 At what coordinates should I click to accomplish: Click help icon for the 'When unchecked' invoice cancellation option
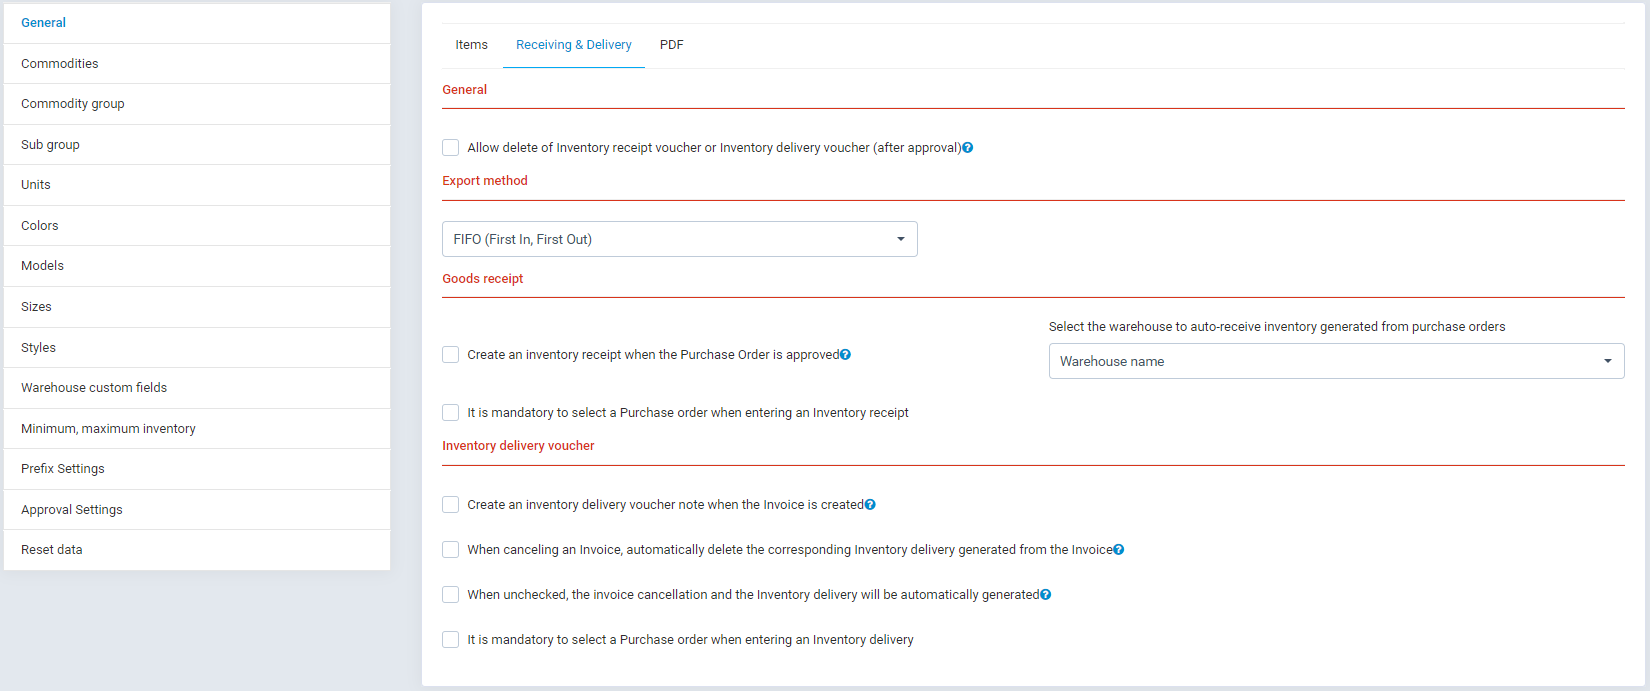click(1045, 595)
